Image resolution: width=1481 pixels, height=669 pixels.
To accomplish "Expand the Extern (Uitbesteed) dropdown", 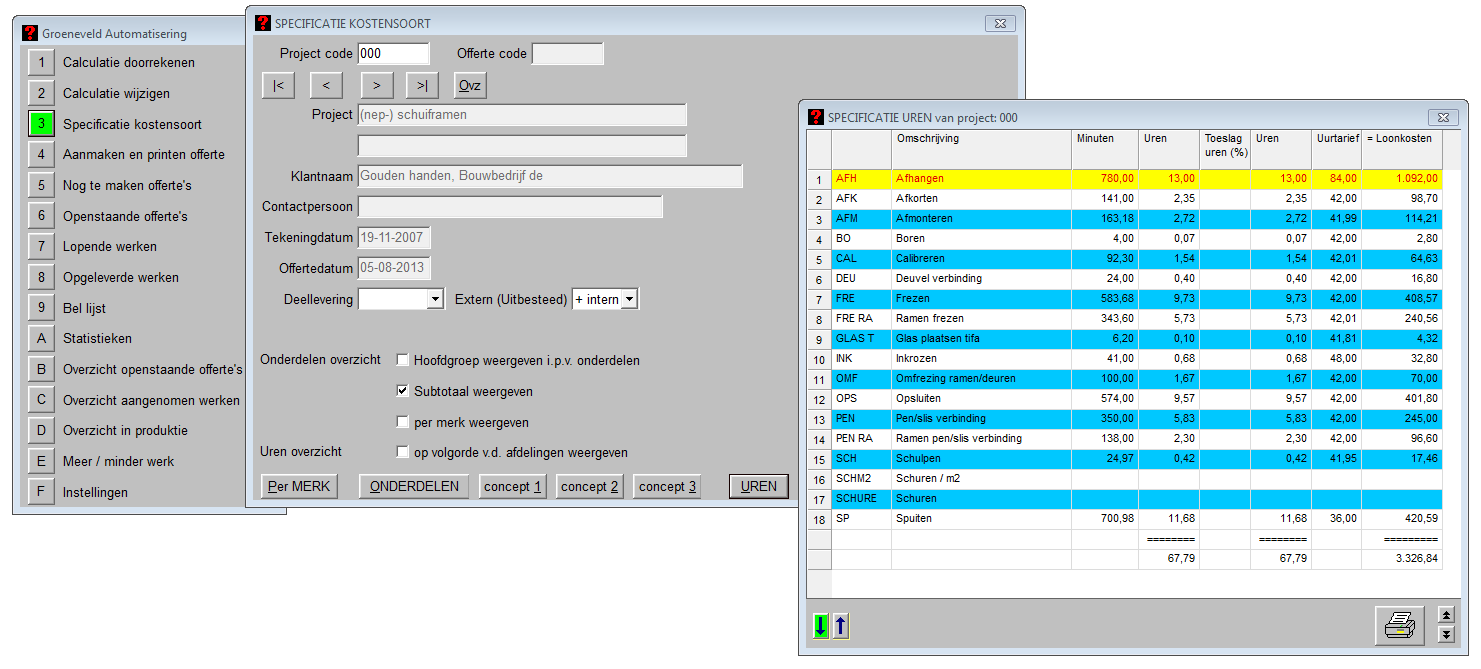I will [x=628, y=299].
